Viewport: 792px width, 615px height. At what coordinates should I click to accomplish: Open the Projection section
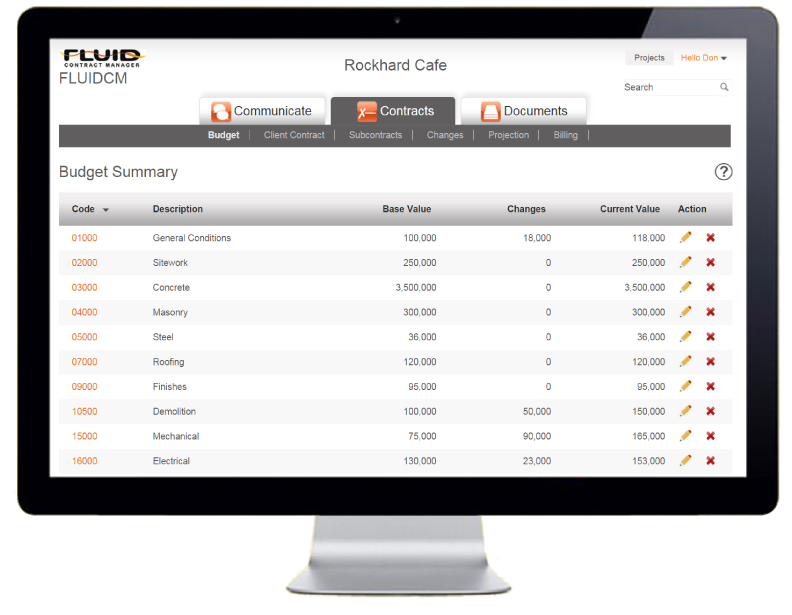(x=508, y=135)
